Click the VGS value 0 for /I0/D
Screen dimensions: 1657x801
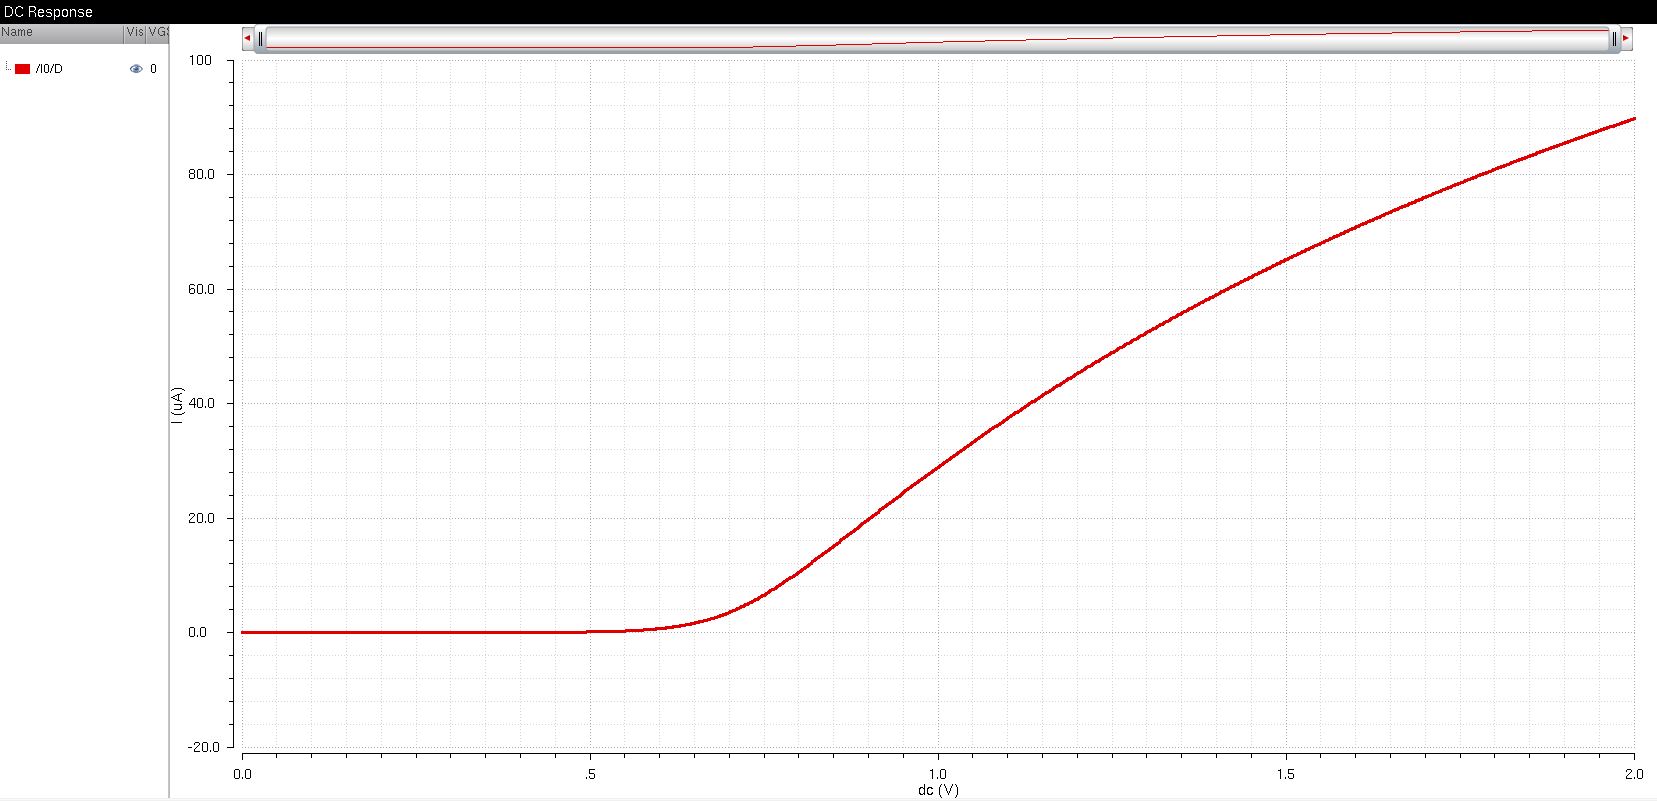point(153,69)
